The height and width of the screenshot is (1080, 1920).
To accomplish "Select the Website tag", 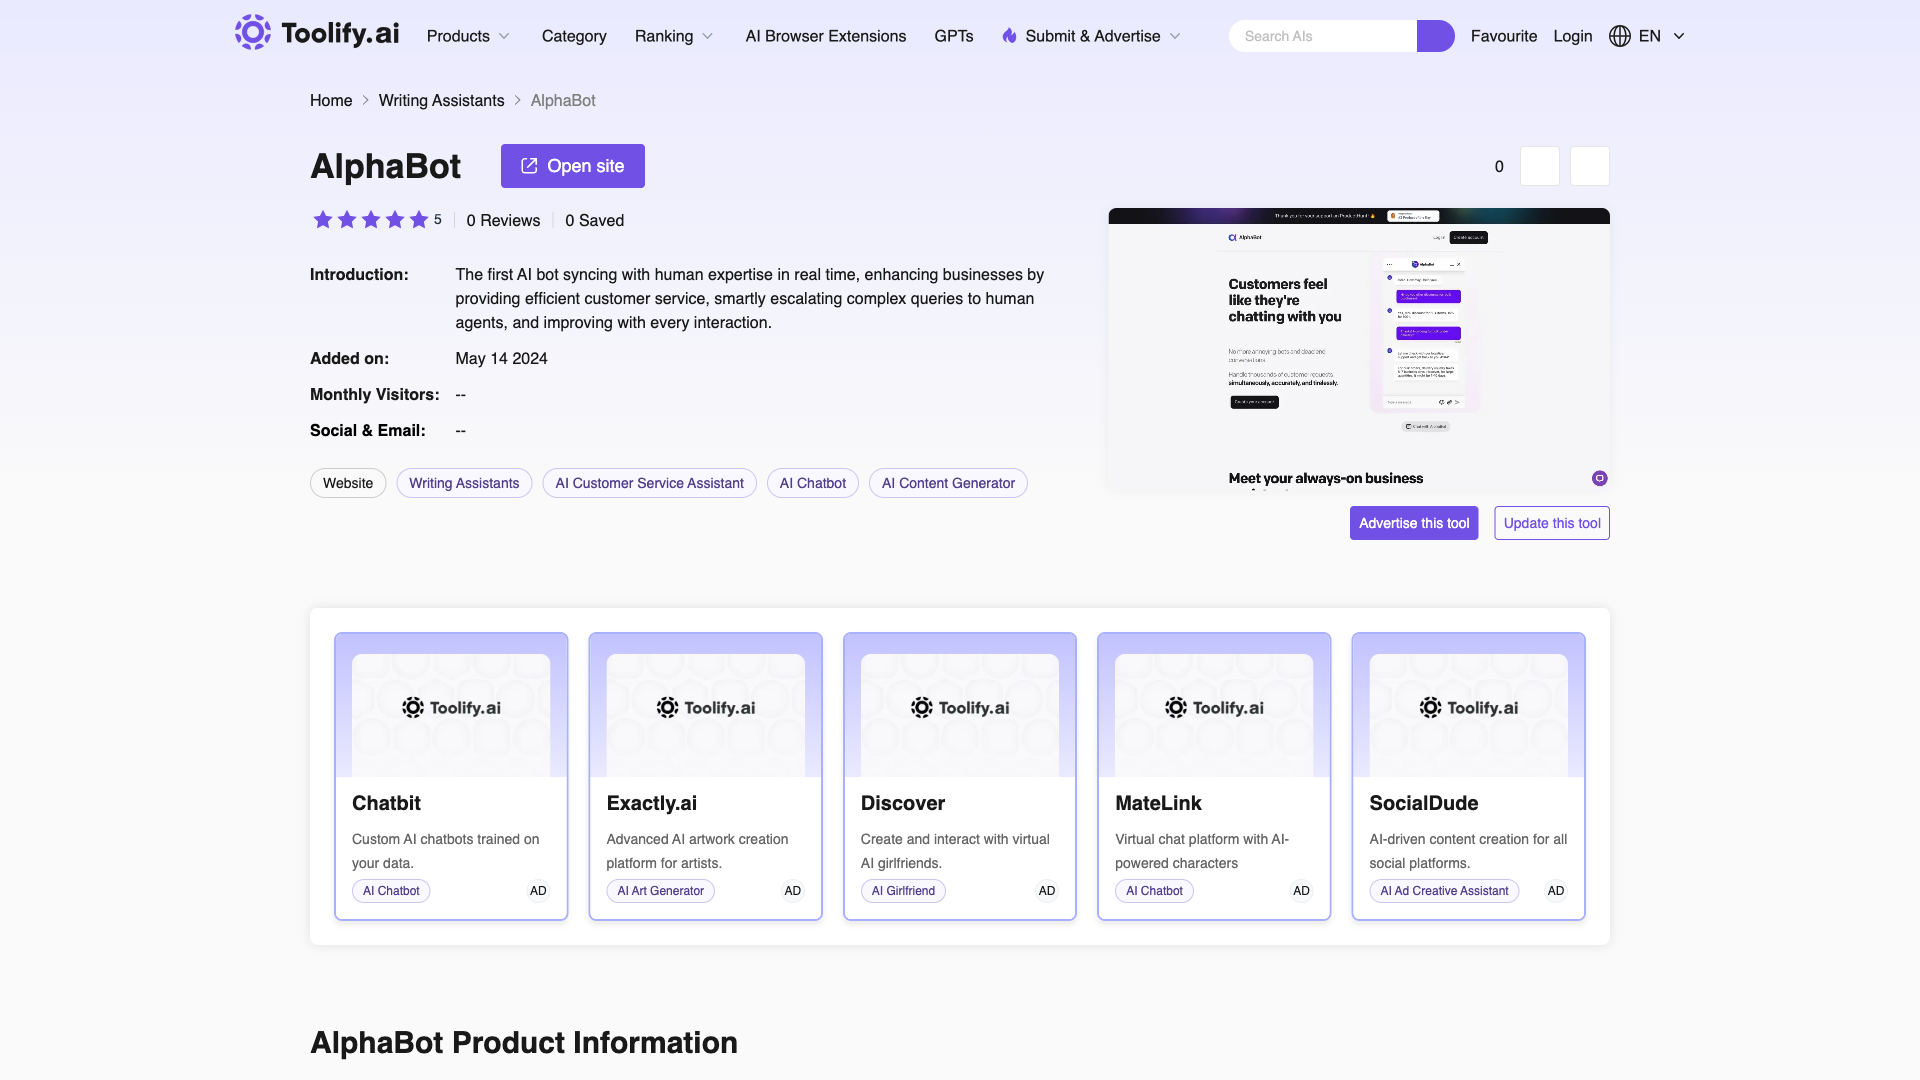I will pyautogui.click(x=348, y=483).
